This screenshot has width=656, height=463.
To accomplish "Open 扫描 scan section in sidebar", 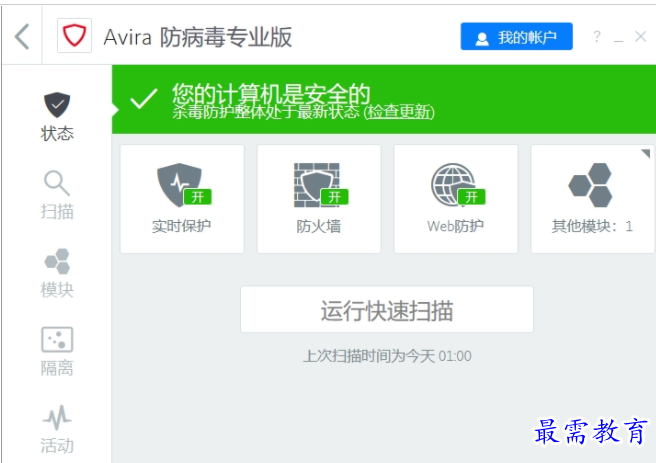I will click(x=57, y=195).
